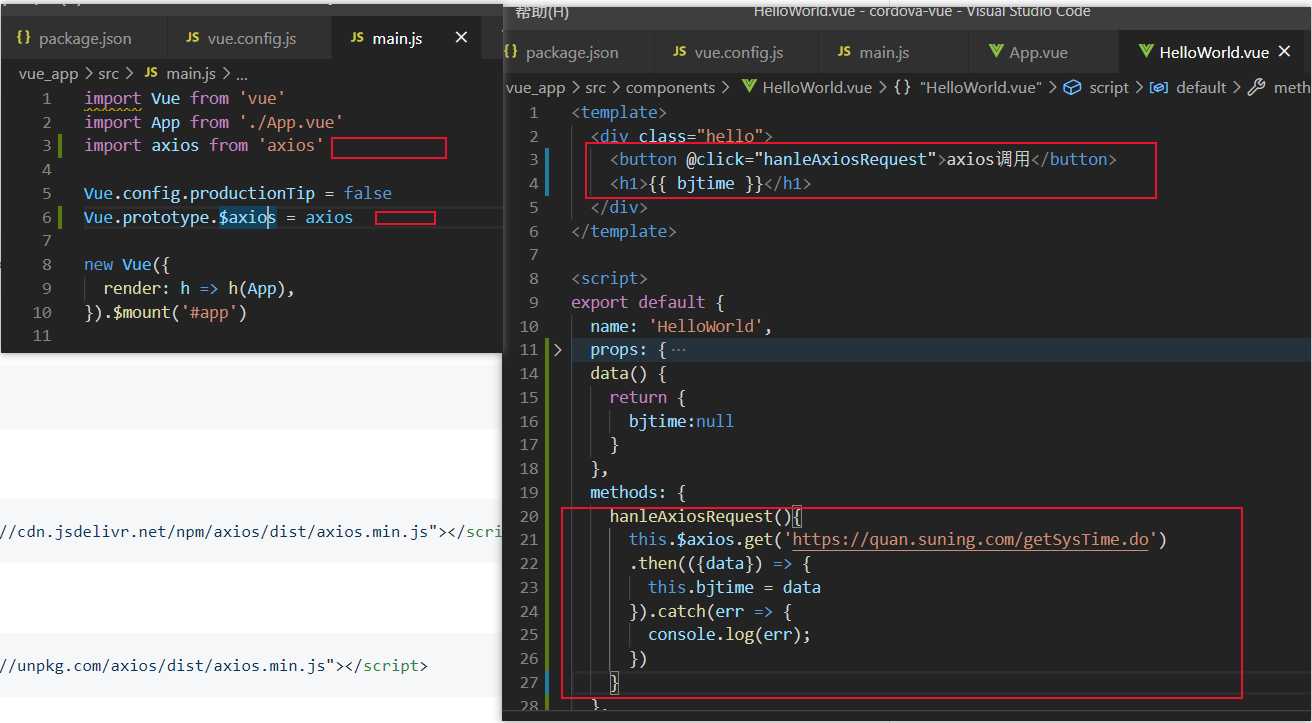Click line number 14 in HelloWorld.vue editor
This screenshot has width=1312, height=723.
529,374
